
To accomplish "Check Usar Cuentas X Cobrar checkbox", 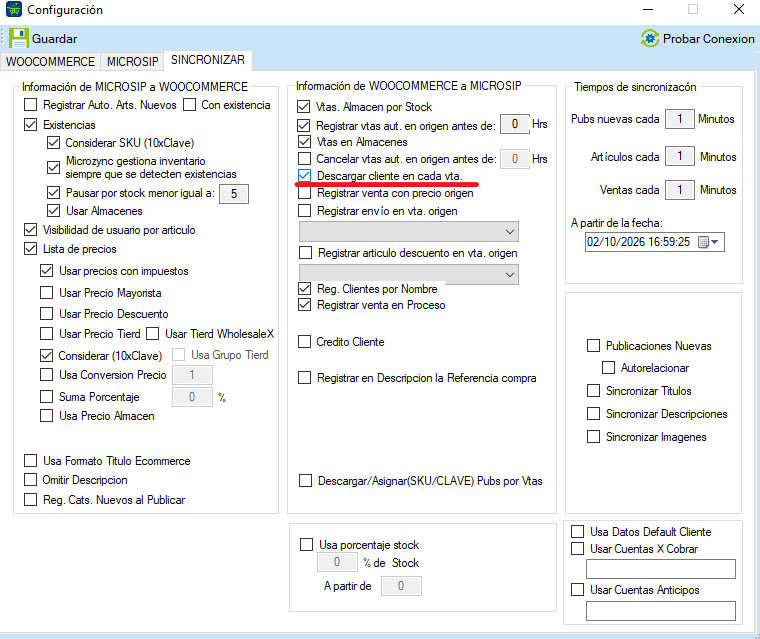I will pyautogui.click(x=577, y=548).
